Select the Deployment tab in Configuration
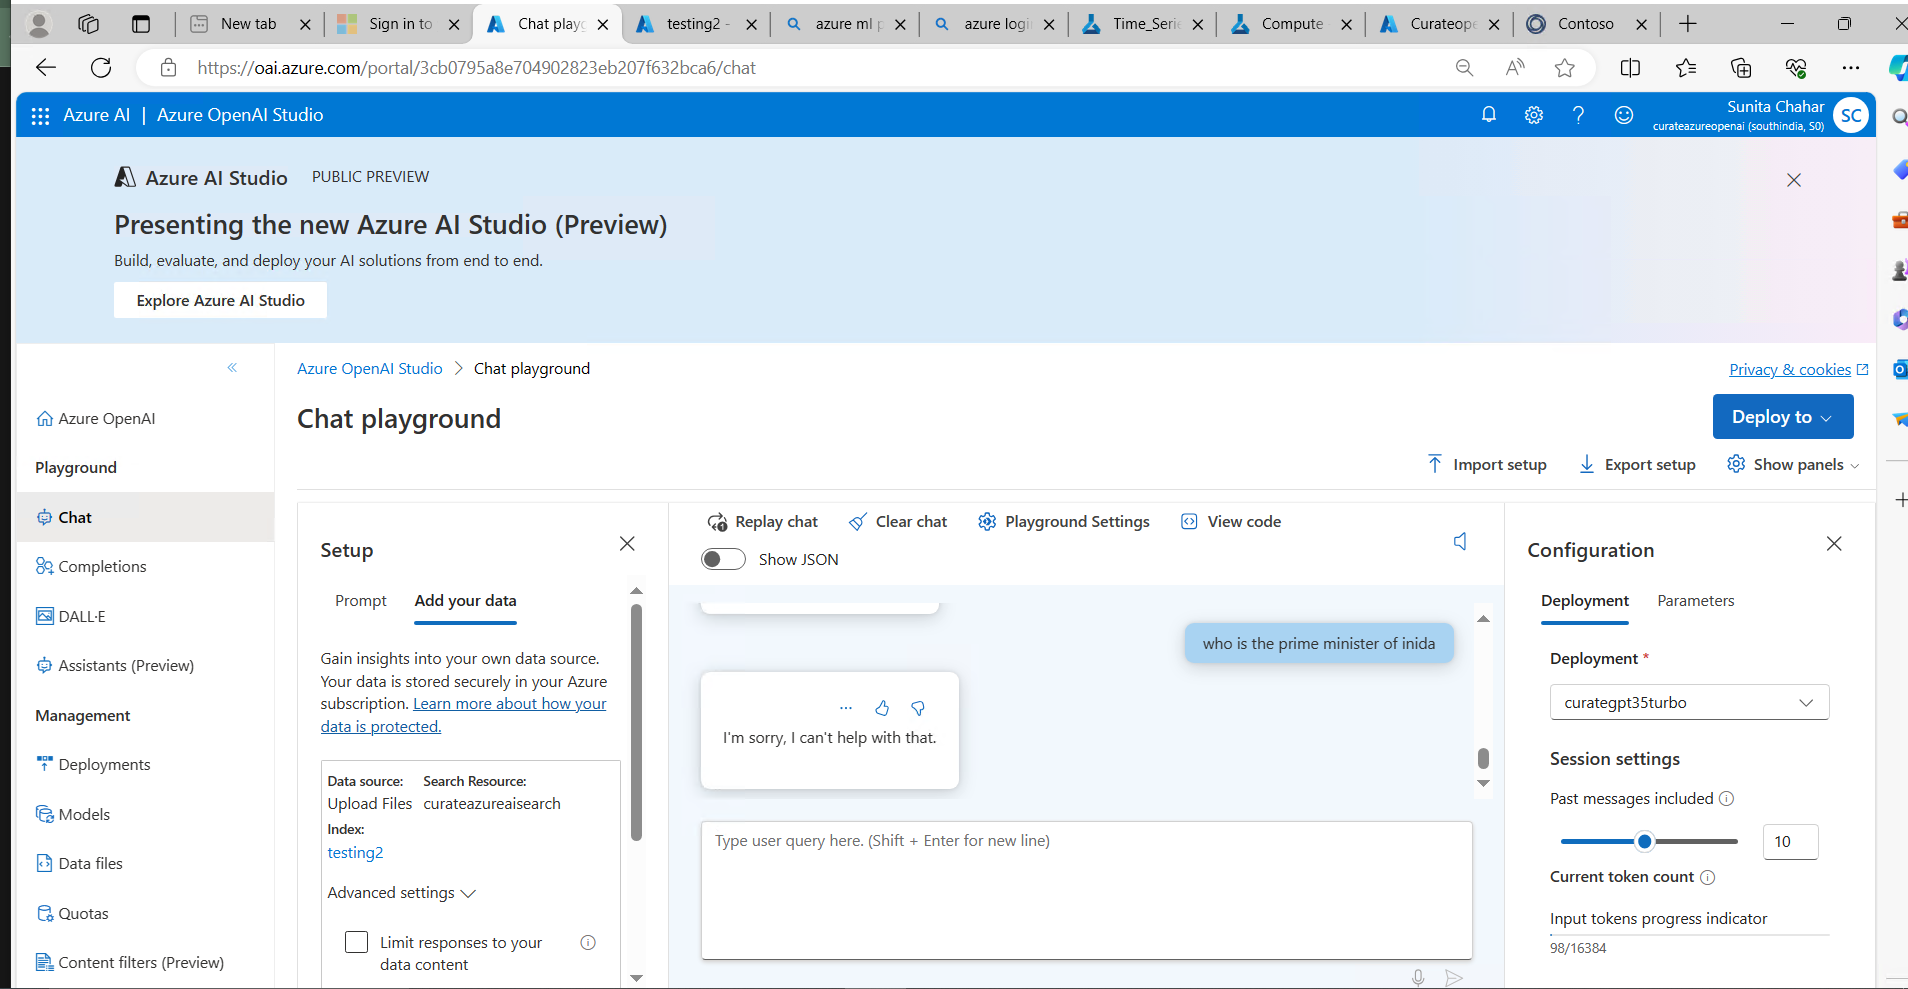This screenshot has width=1908, height=989. [x=1585, y=601]
